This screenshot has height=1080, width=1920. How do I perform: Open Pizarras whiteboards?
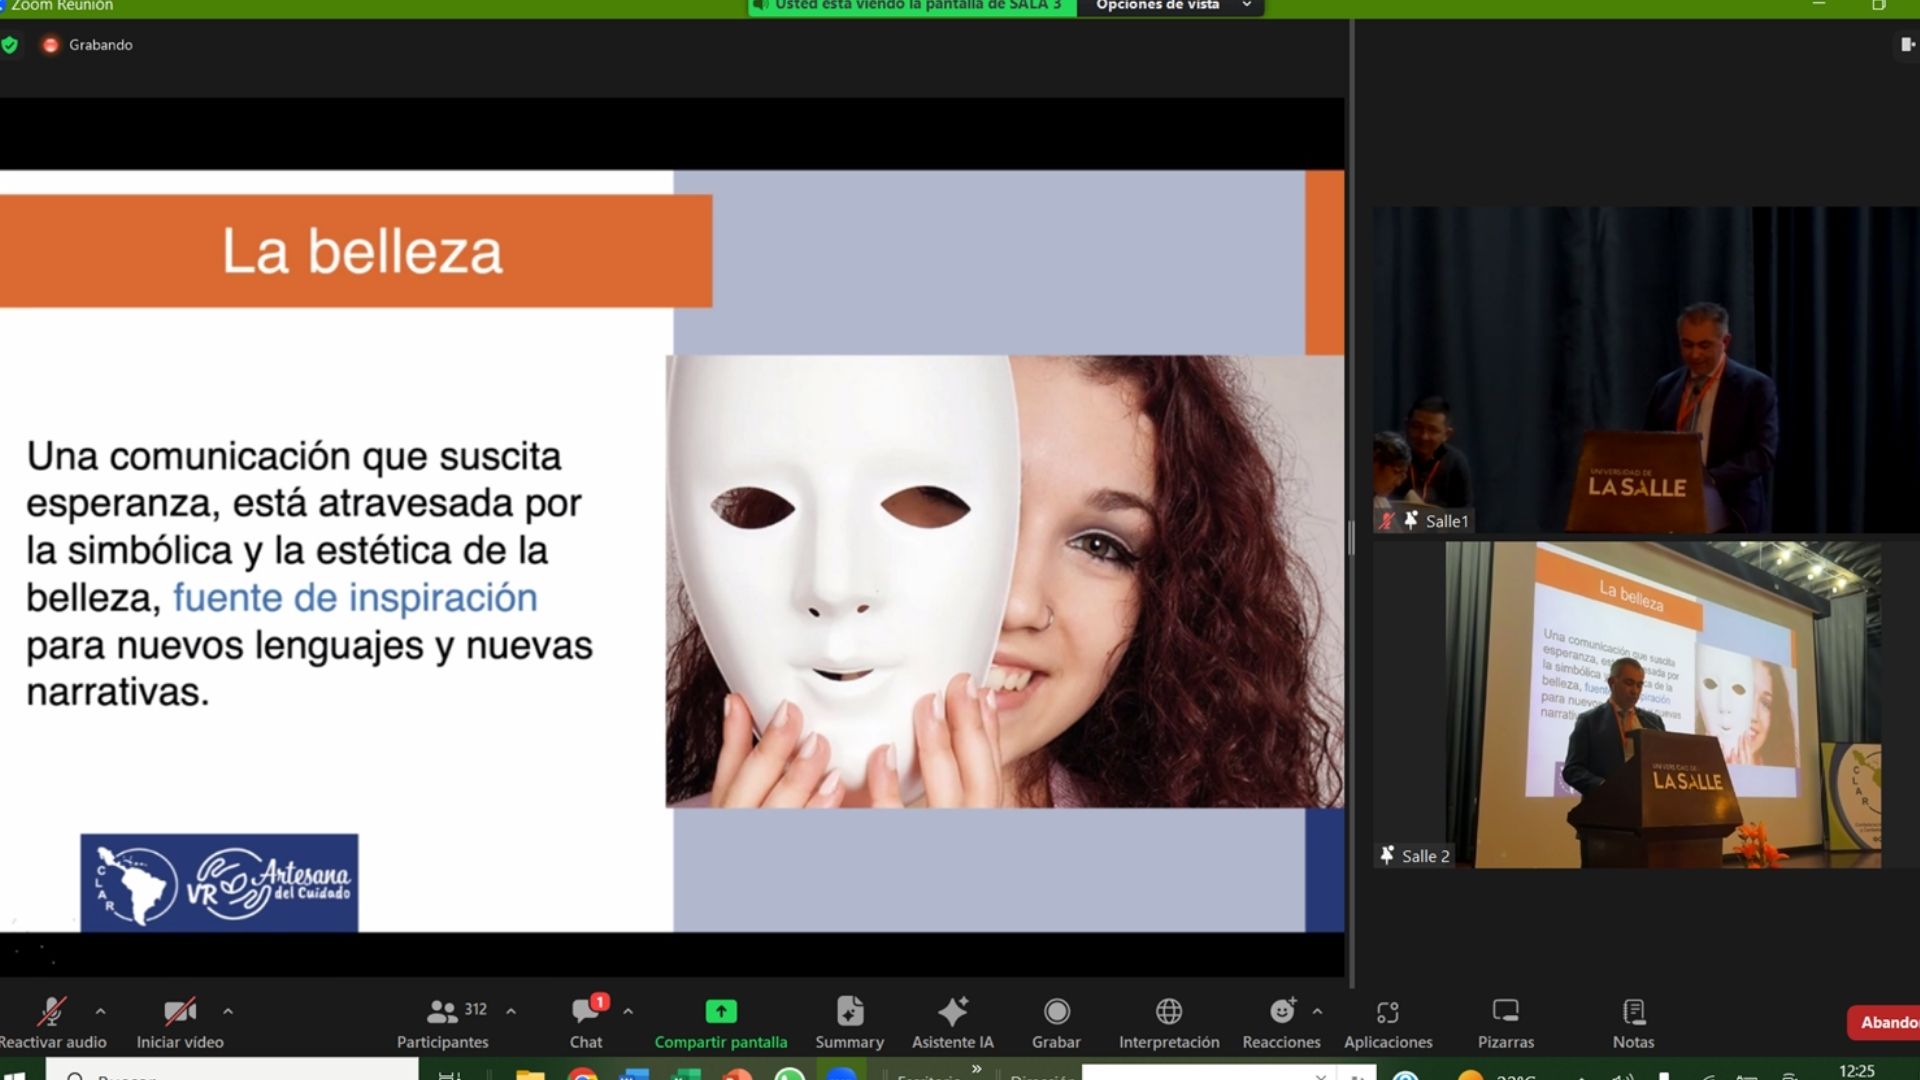1505,1012
